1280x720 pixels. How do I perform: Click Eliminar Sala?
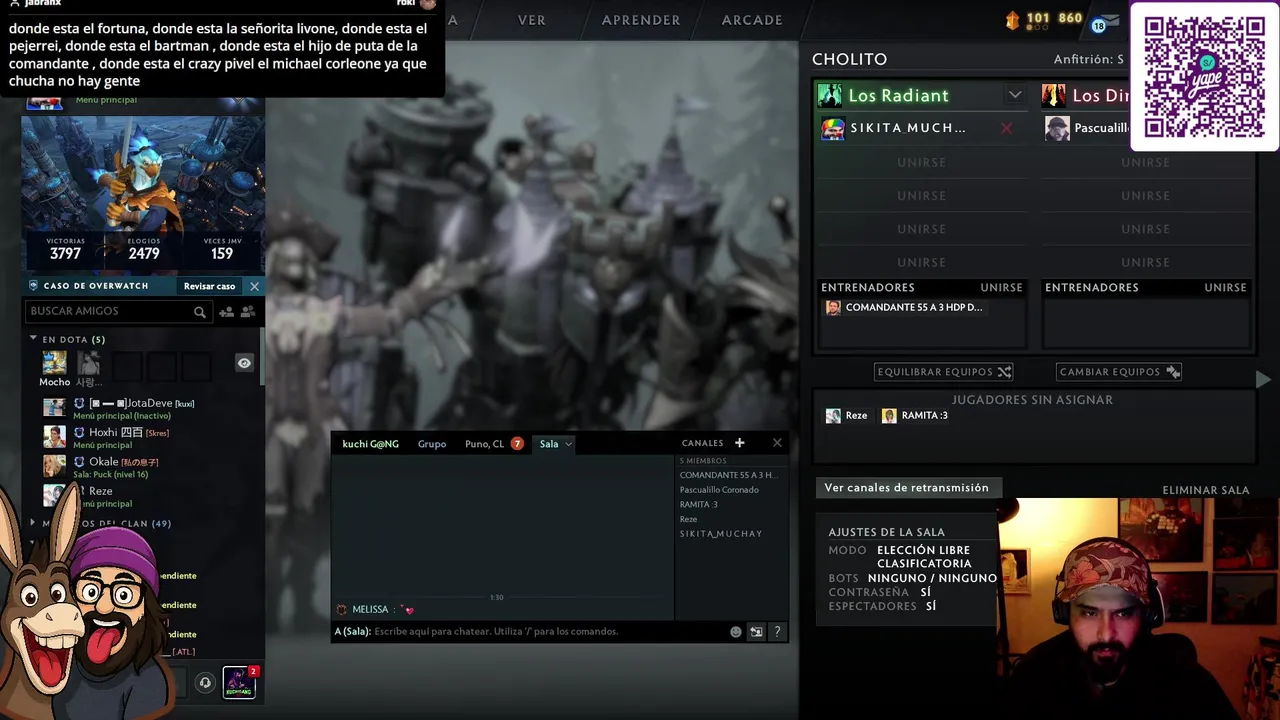(1206, 490)
